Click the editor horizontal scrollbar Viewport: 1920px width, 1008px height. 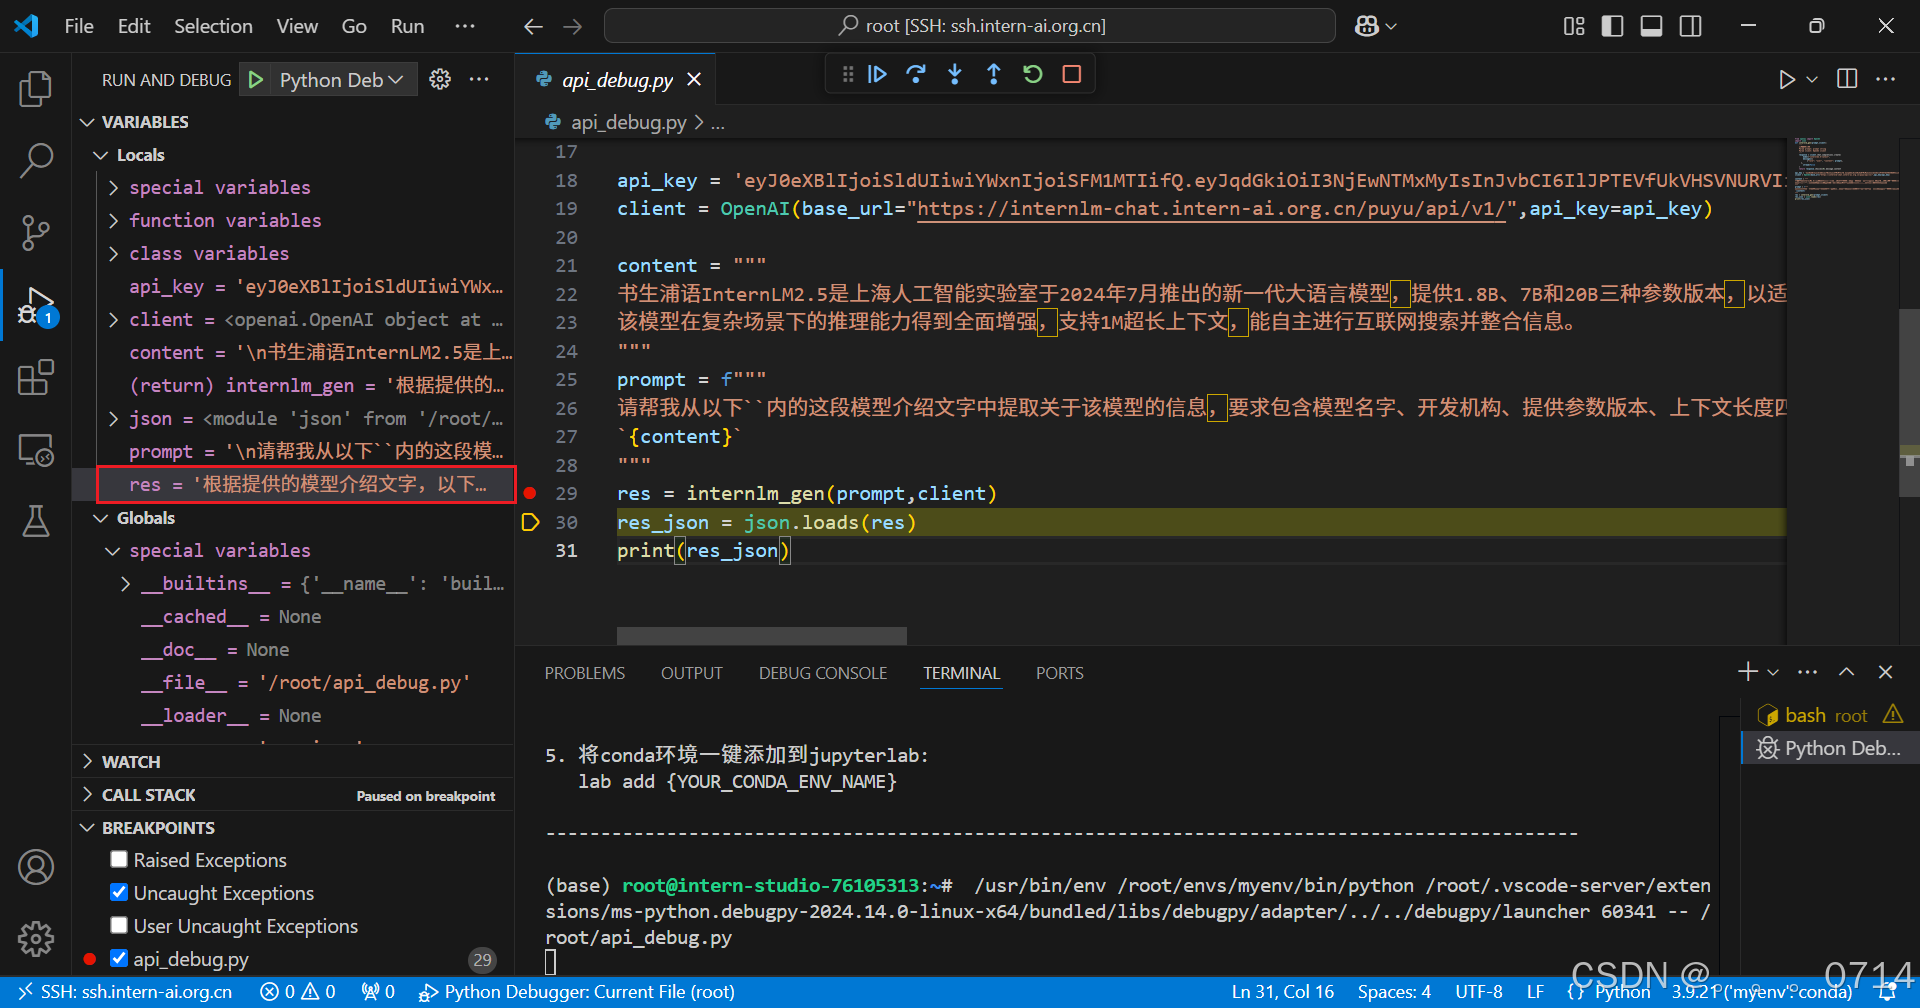click(761, 636)
